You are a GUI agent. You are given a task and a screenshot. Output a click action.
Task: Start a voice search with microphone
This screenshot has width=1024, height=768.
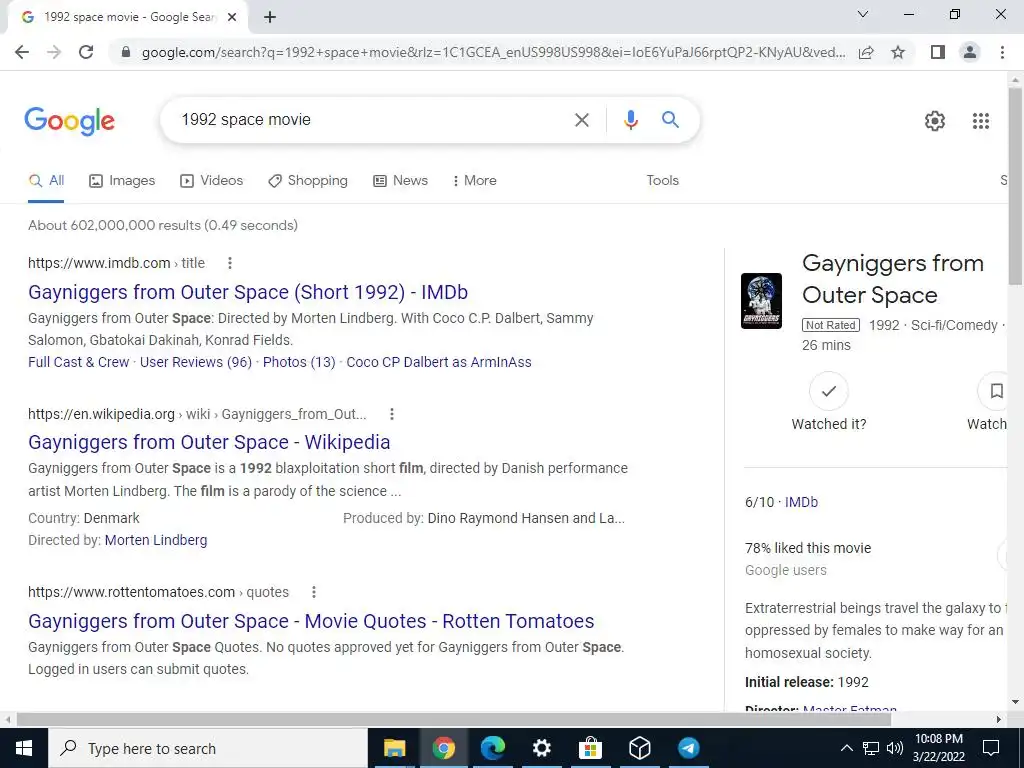(x=630, y=120)
